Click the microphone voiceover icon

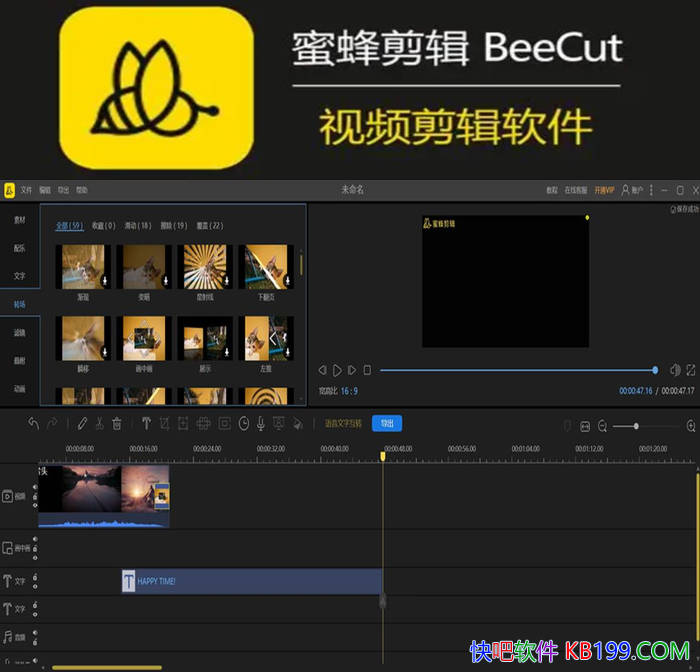(x=261, y=424)
